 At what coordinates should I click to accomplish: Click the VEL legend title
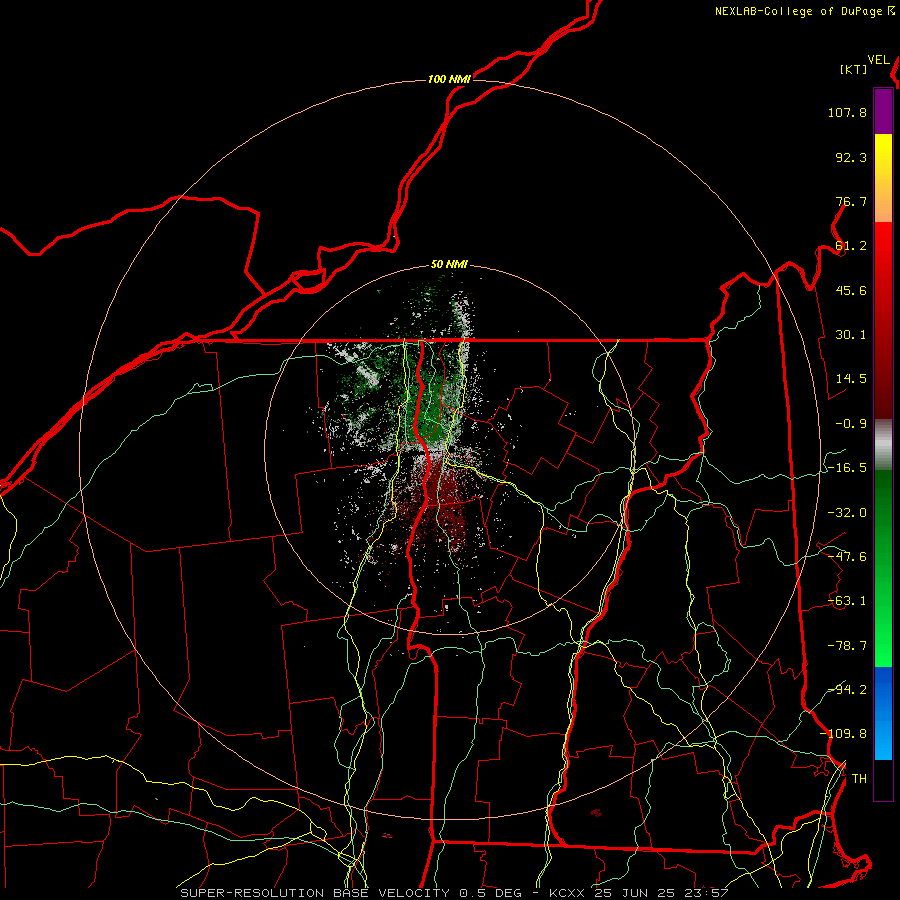878,60
